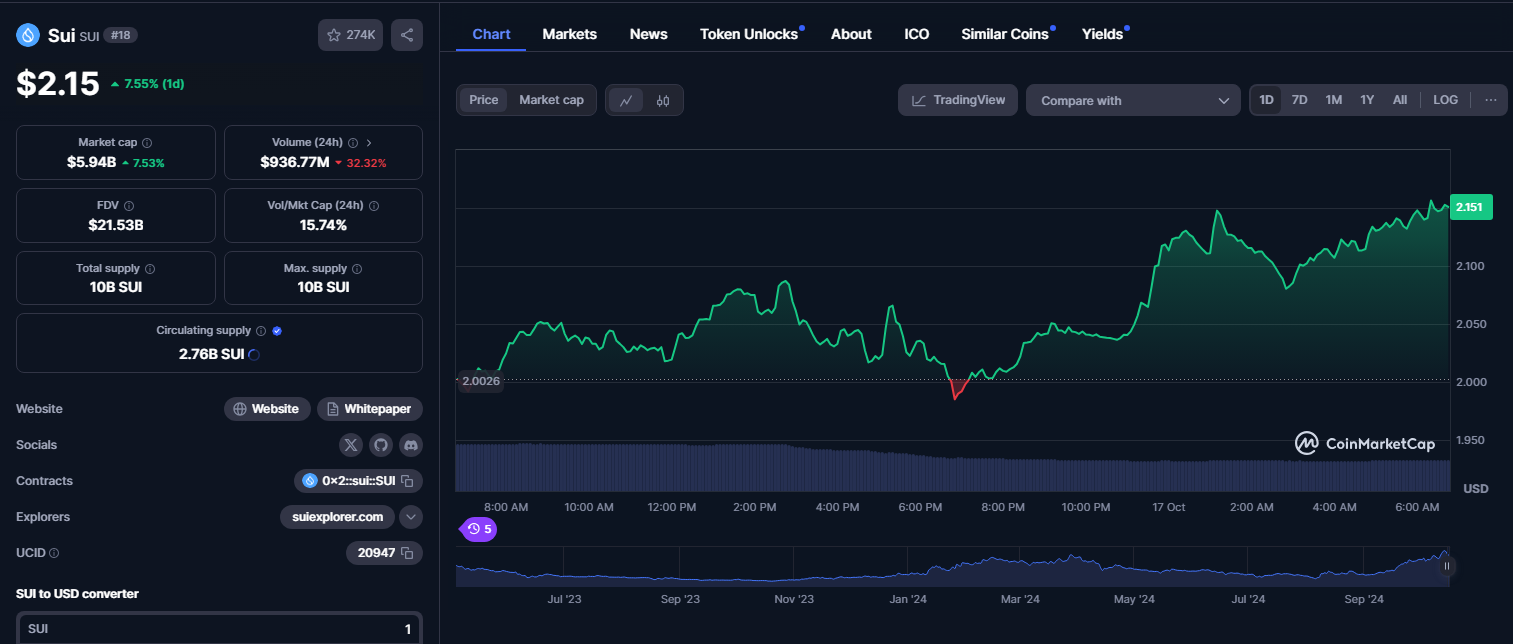Click the Sui coin logo icon
The width and height of the screenshot is (1513, 644).
tap(27, 35)
